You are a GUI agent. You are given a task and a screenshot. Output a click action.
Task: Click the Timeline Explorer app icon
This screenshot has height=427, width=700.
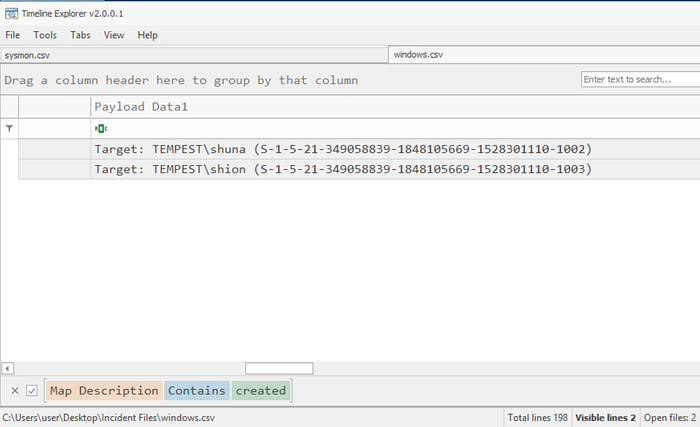tap(11, 14)
